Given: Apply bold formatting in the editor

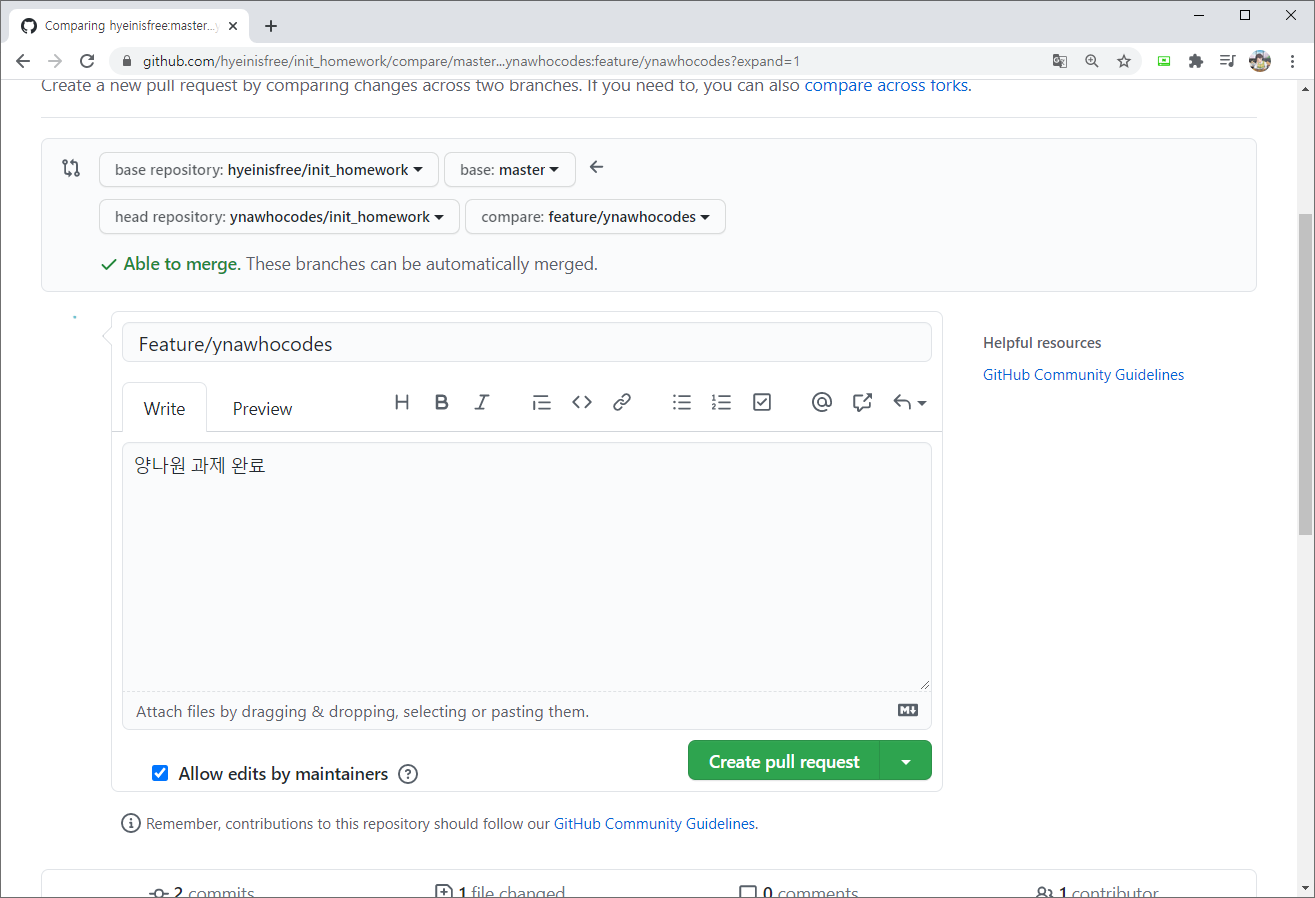Looking at the screenshot, I should pyautogui.click(x=441, y=402).
